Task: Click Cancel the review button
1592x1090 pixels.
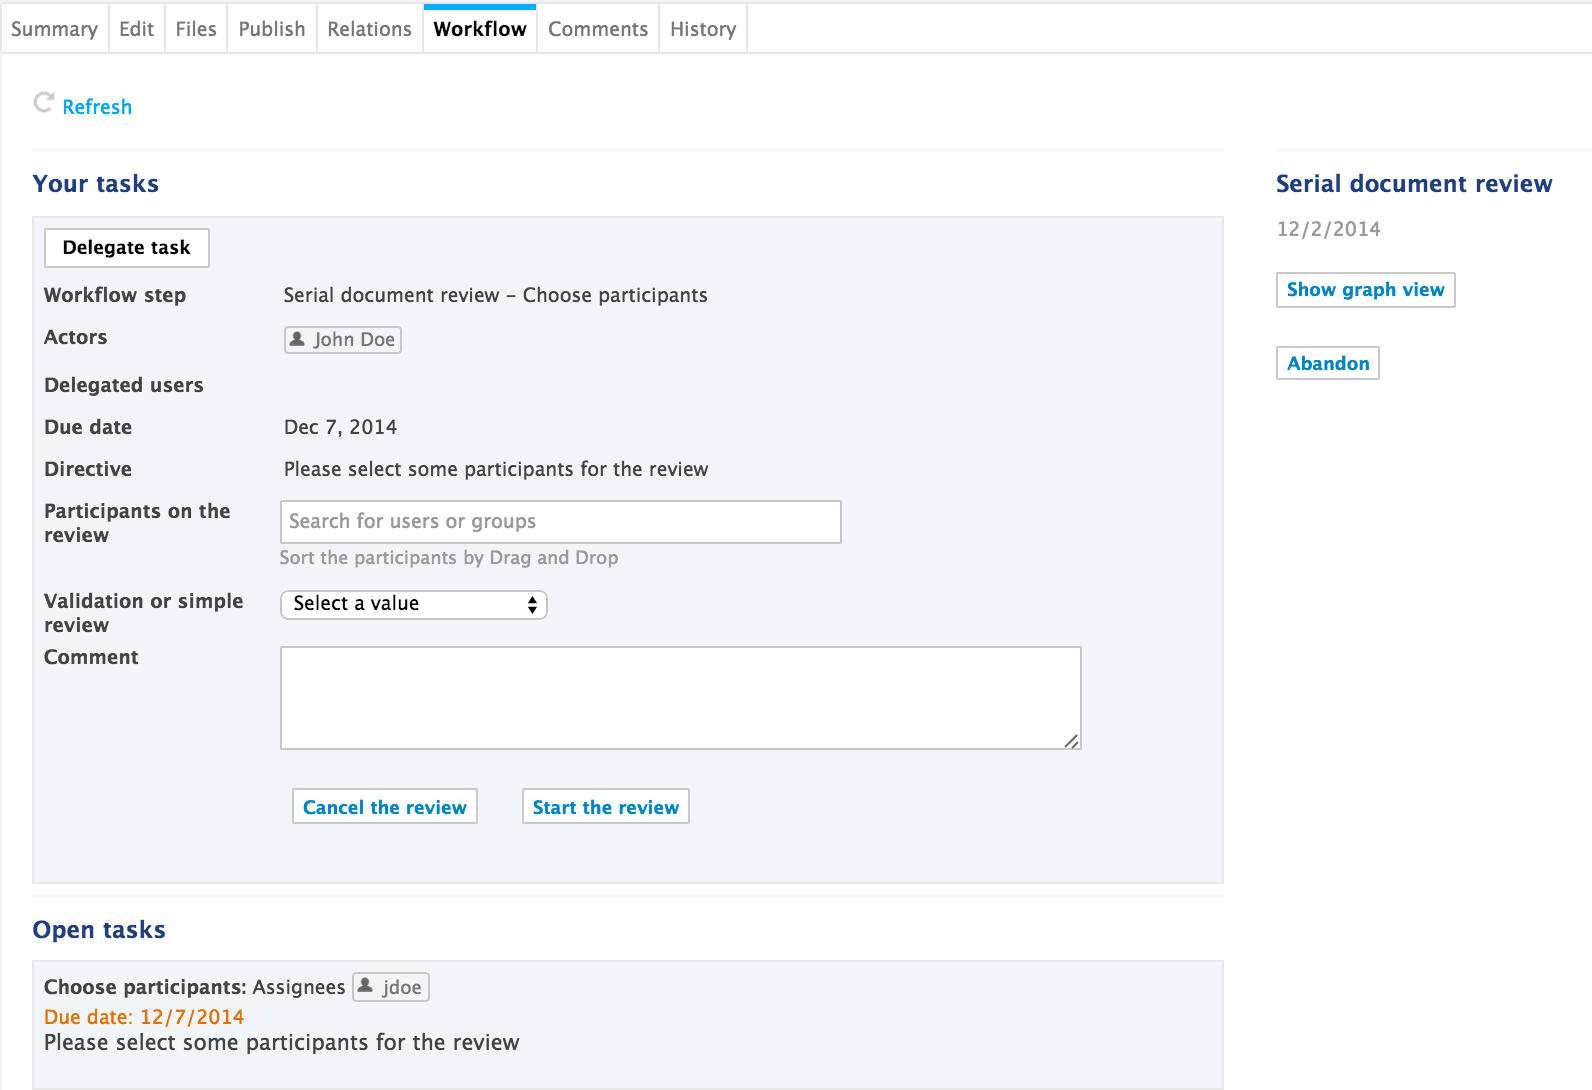Action: point(385,807)
